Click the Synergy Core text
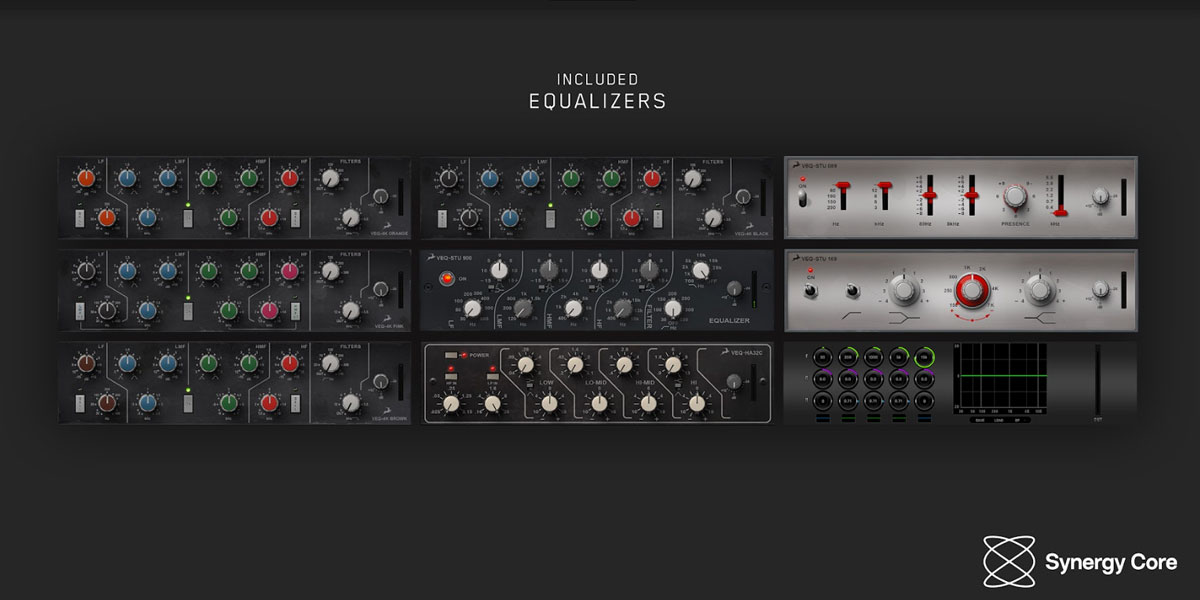The image size is (1200, 600). pyautogui.click(x=1111, y=562)
